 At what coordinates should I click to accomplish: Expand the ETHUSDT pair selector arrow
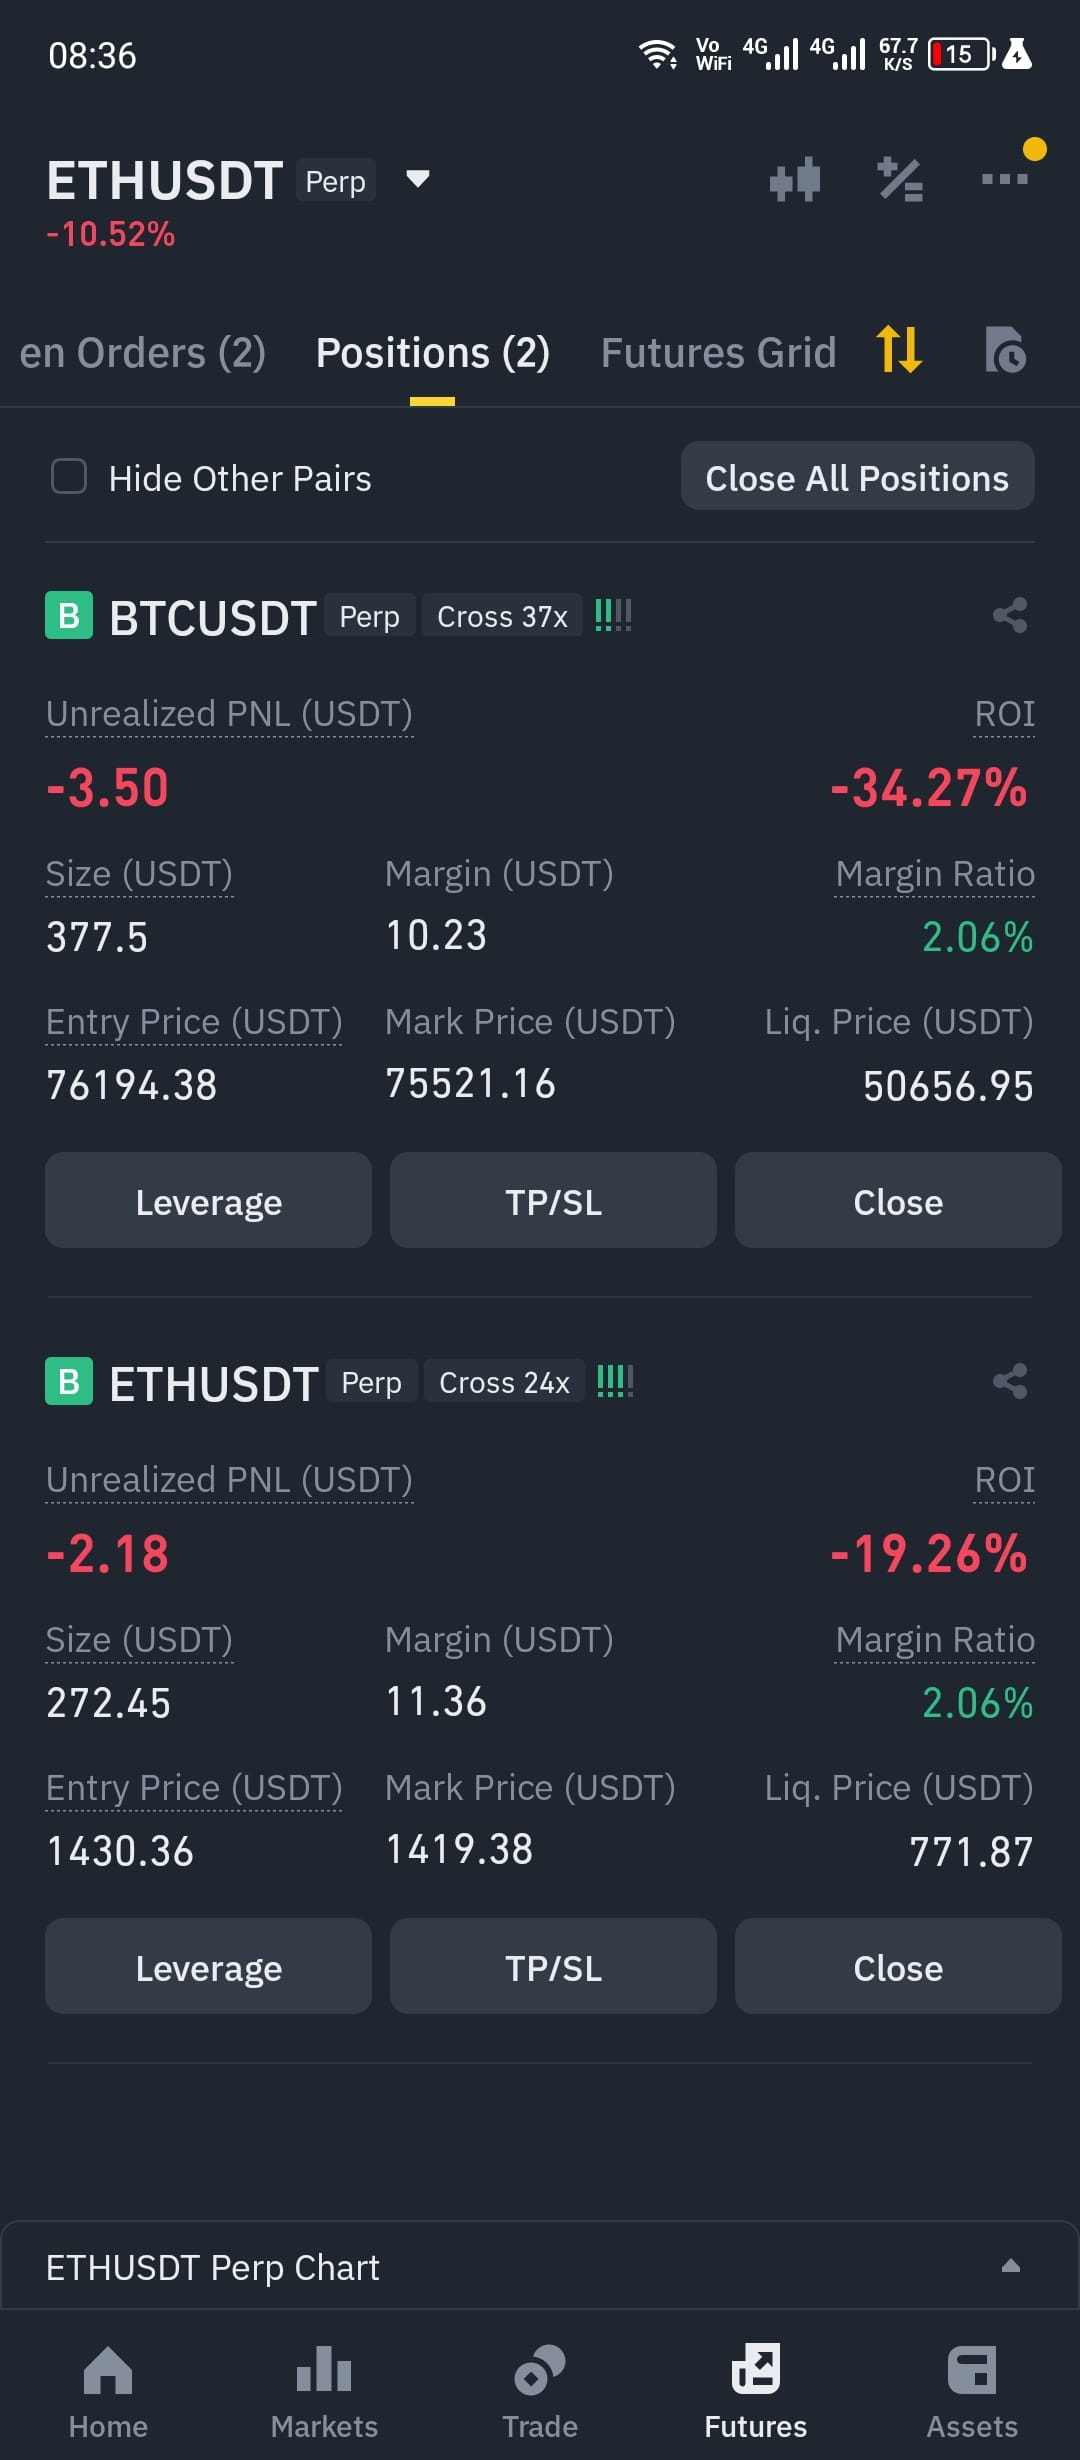click(418, 180)
